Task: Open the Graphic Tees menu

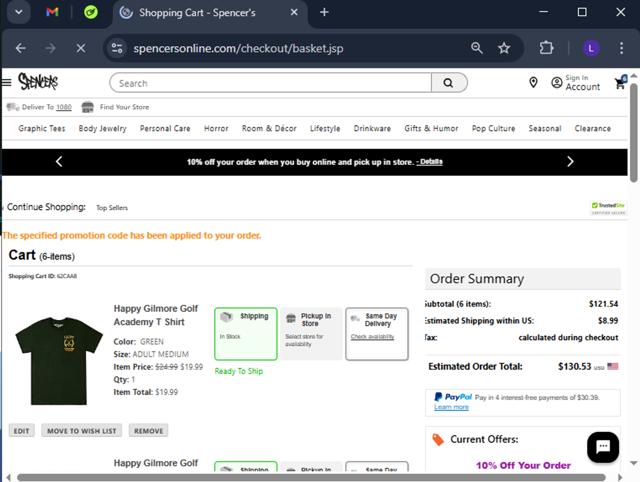Action: 42,129
